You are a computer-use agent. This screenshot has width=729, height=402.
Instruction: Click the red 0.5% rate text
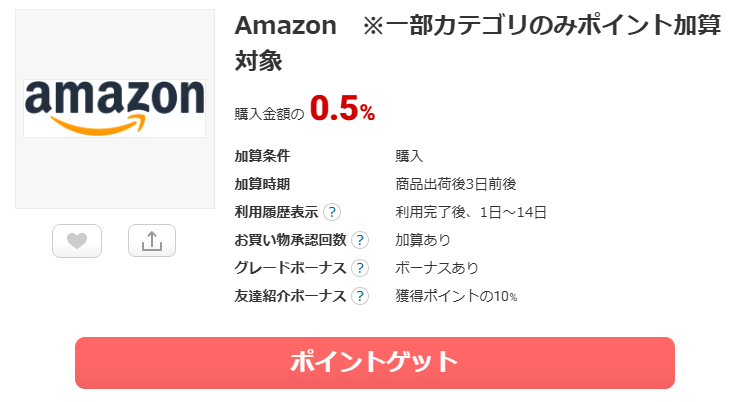[x=342, y=109]
